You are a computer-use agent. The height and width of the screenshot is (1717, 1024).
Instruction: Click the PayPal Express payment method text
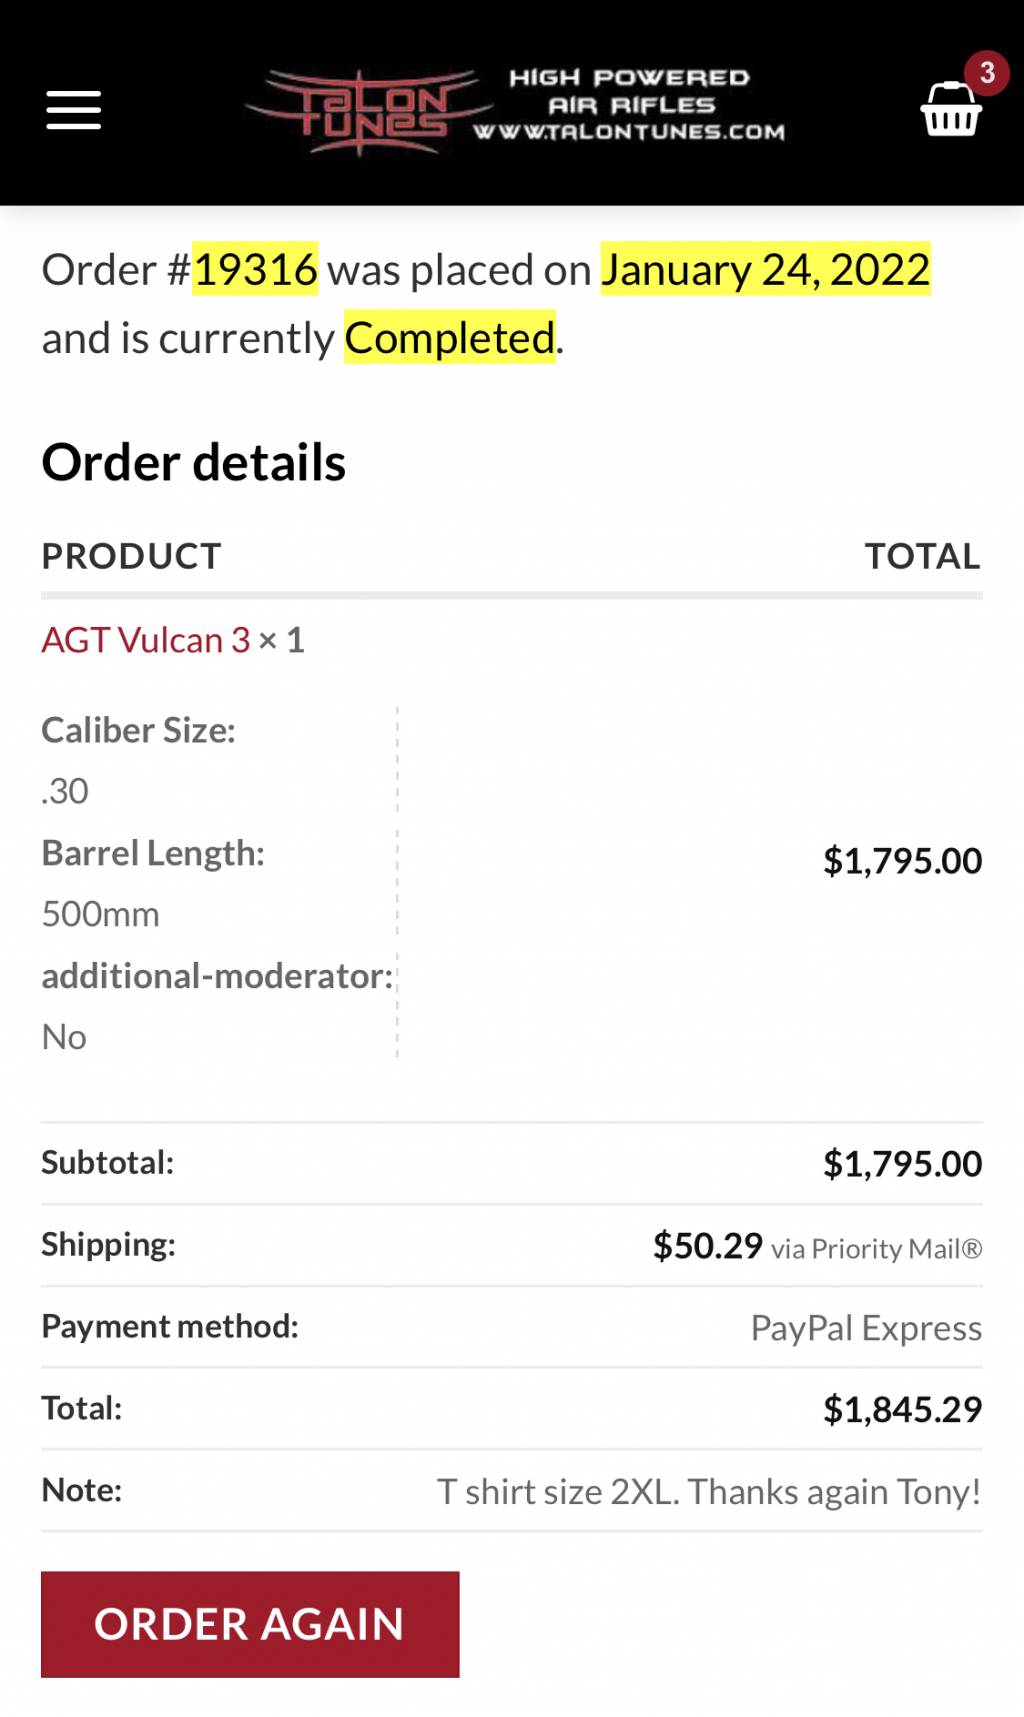tap(866, 1328)
